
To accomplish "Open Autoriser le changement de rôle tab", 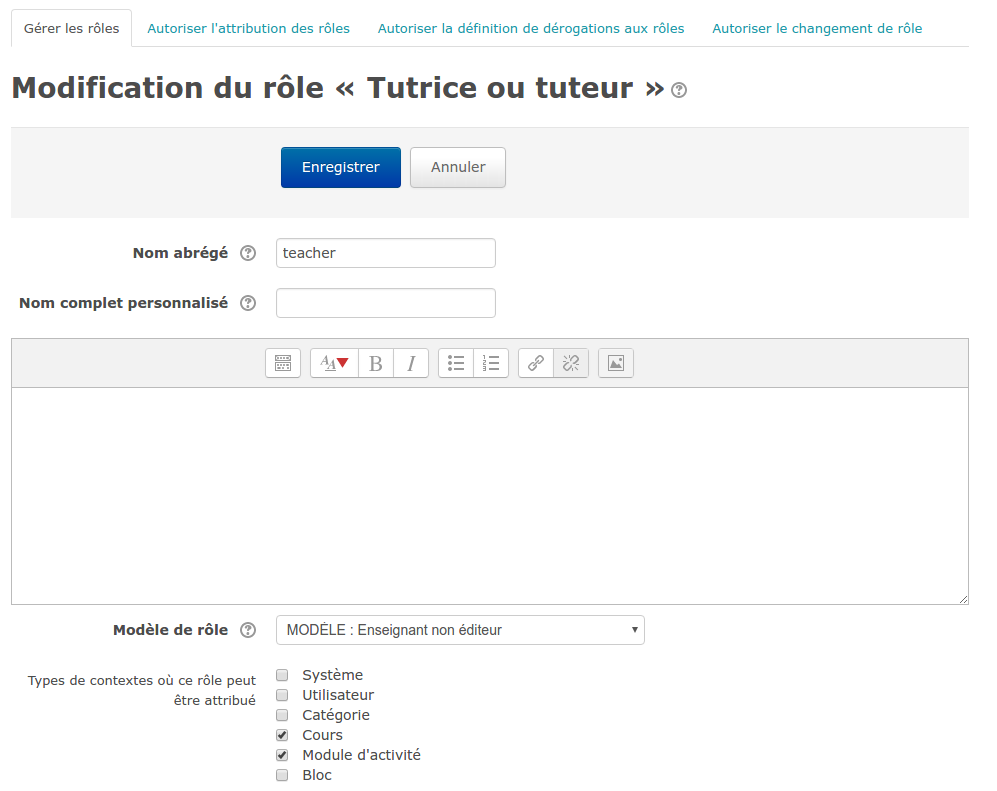I will click(817, 28).
